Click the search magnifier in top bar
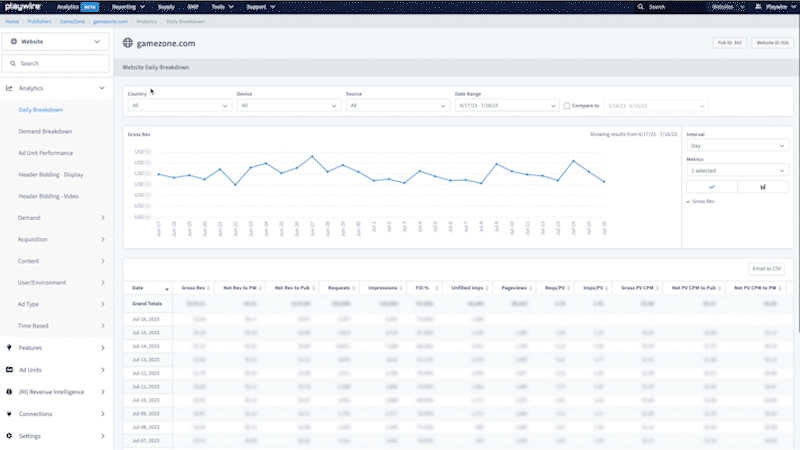The height and width of the screenshot is (450, 800). 640,7
